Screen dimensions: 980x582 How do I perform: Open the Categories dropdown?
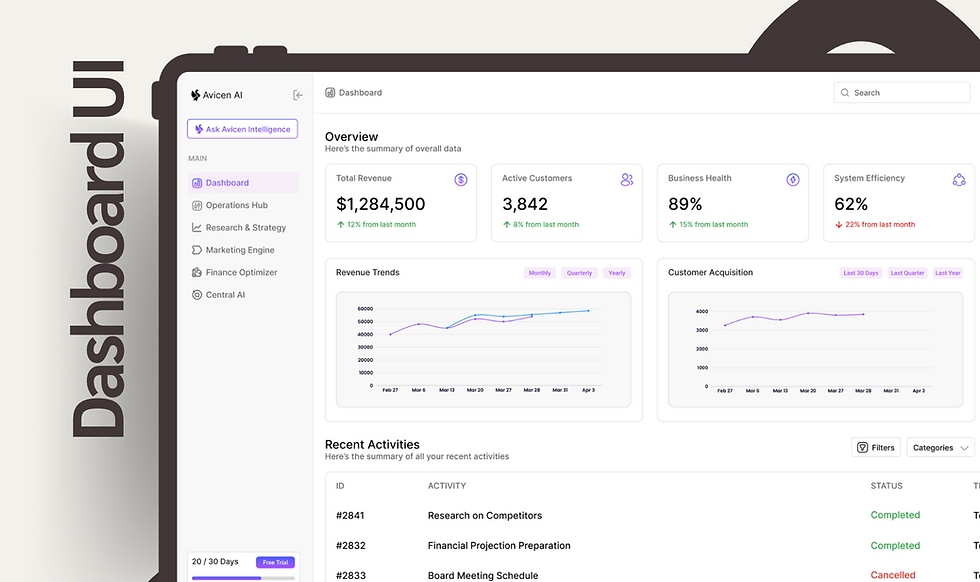(941, 448)
